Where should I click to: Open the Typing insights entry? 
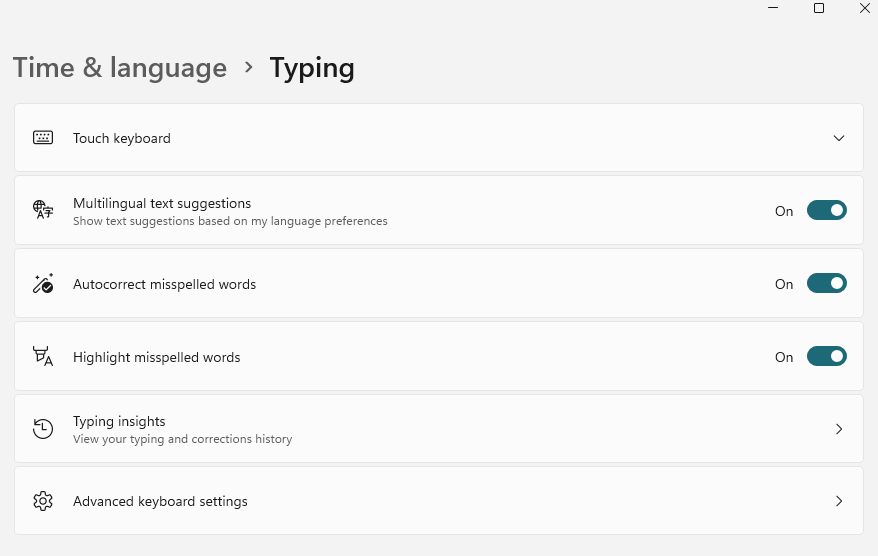pyautogui.click(x=439, y=429)
